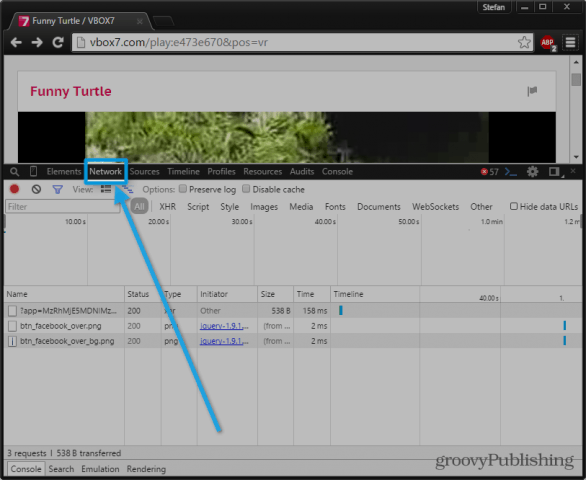Reload the page using the refresh icon

click(x=58, y=42)
